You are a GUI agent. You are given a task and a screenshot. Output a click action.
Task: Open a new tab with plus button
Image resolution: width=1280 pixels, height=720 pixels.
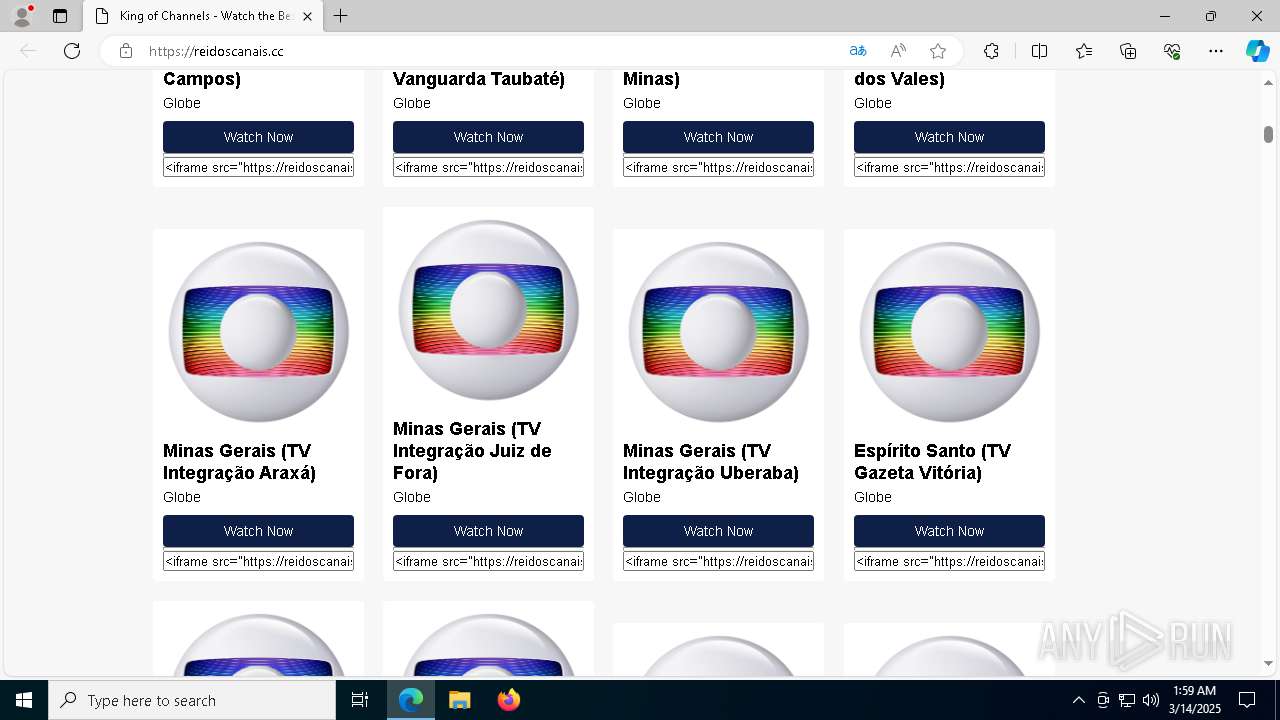click(341, 16)
